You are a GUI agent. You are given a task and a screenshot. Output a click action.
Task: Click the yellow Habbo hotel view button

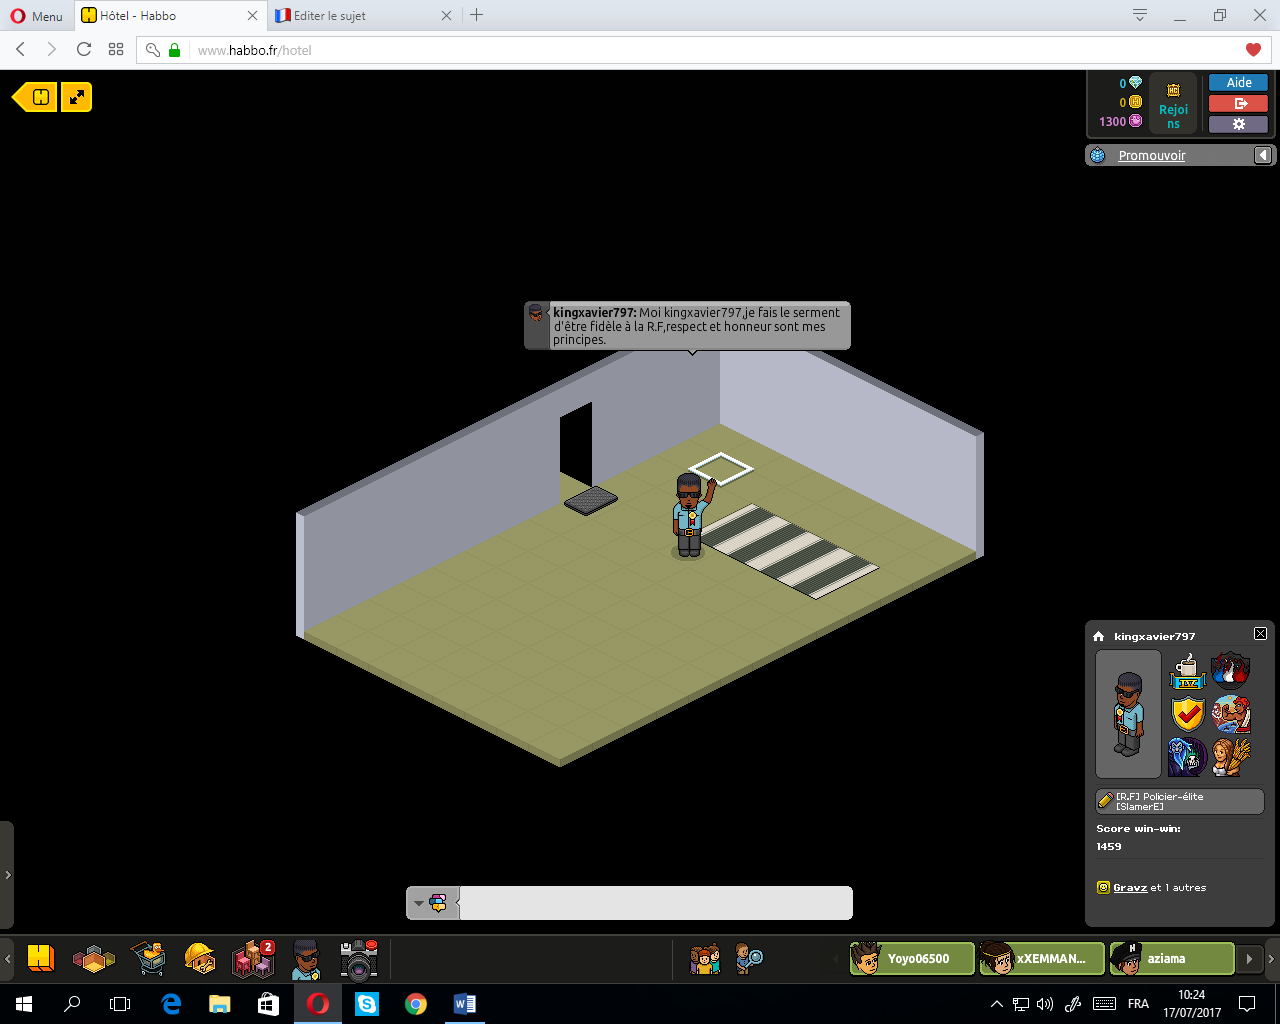(x=35, y=97)
